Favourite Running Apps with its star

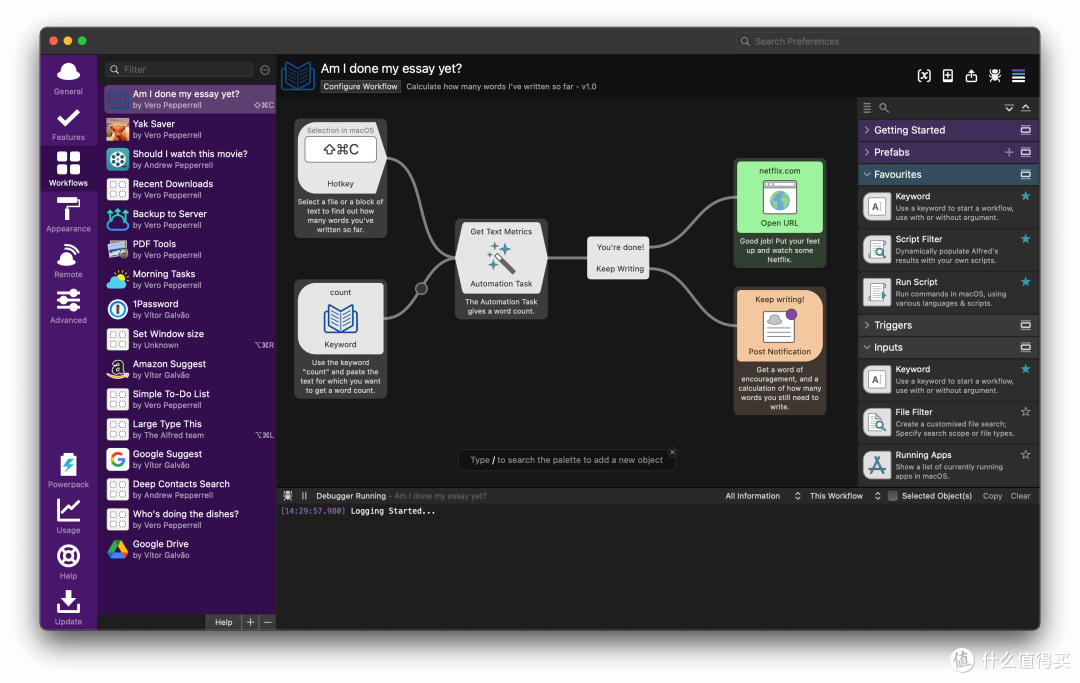(x=1026, y=454)
